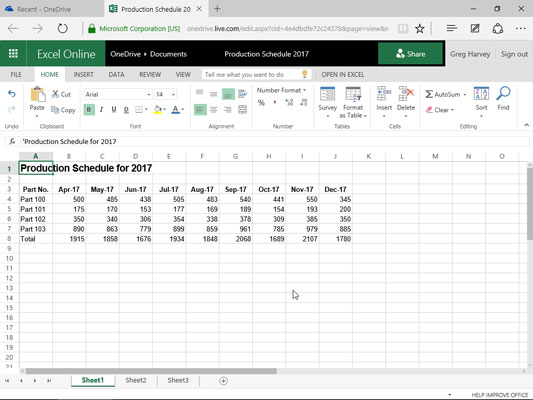Click the Find magnifier icon

pyautogui.click(x=503, y=93)
